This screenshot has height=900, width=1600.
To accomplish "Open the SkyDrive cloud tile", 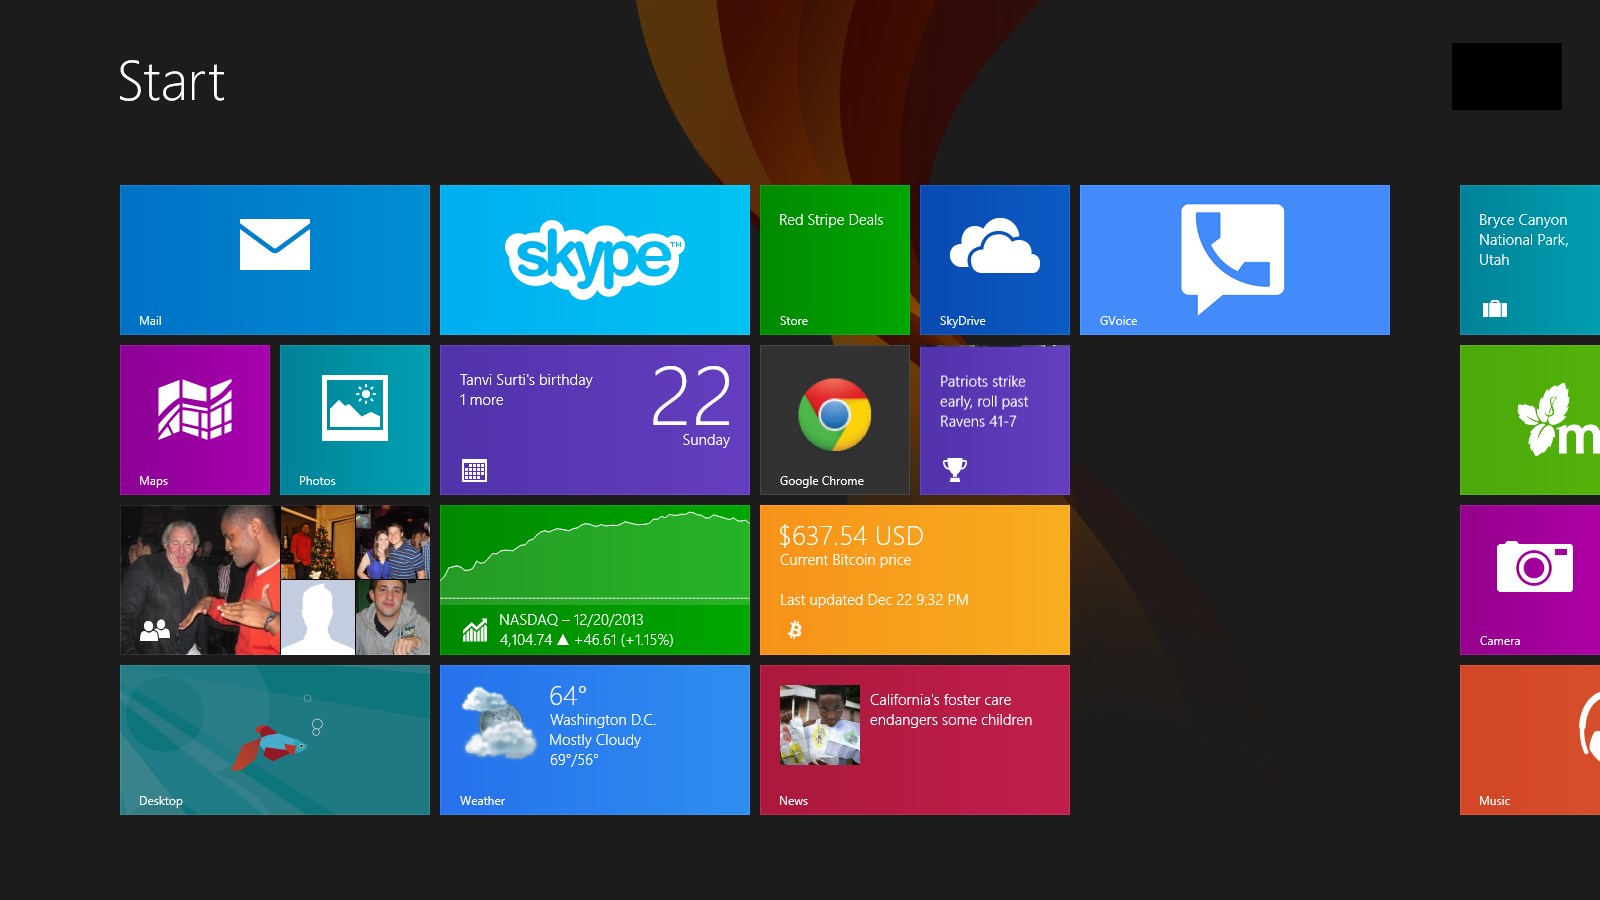I will click(994, 259).
